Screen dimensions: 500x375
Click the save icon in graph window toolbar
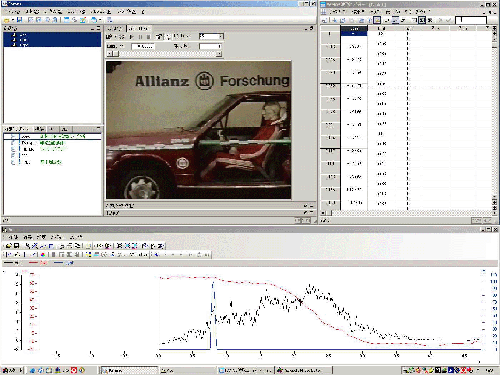coord(17,246)
